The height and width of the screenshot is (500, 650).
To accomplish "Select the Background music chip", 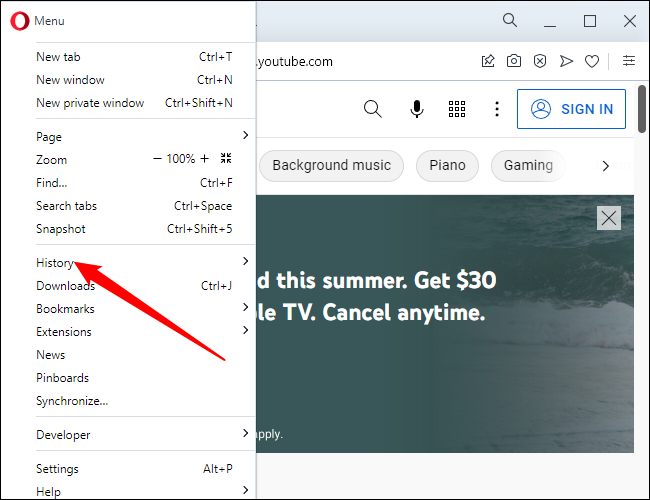I will pyautogui.click(x=331, y=165).
